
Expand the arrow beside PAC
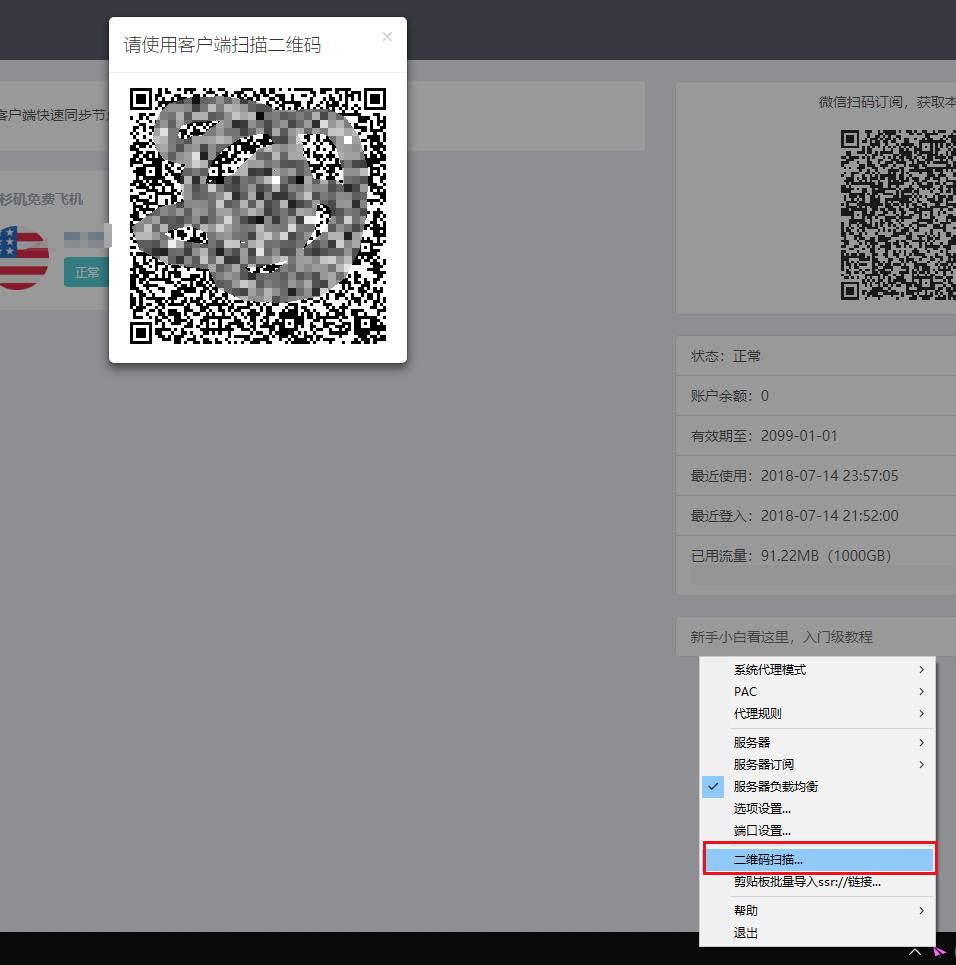pos(922,692)
